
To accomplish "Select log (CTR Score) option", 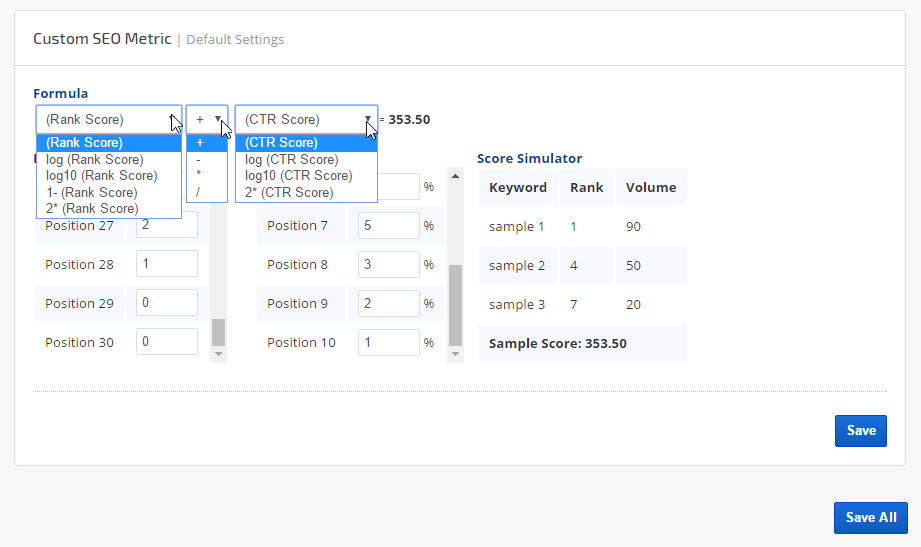I will (x=292, y=160).
